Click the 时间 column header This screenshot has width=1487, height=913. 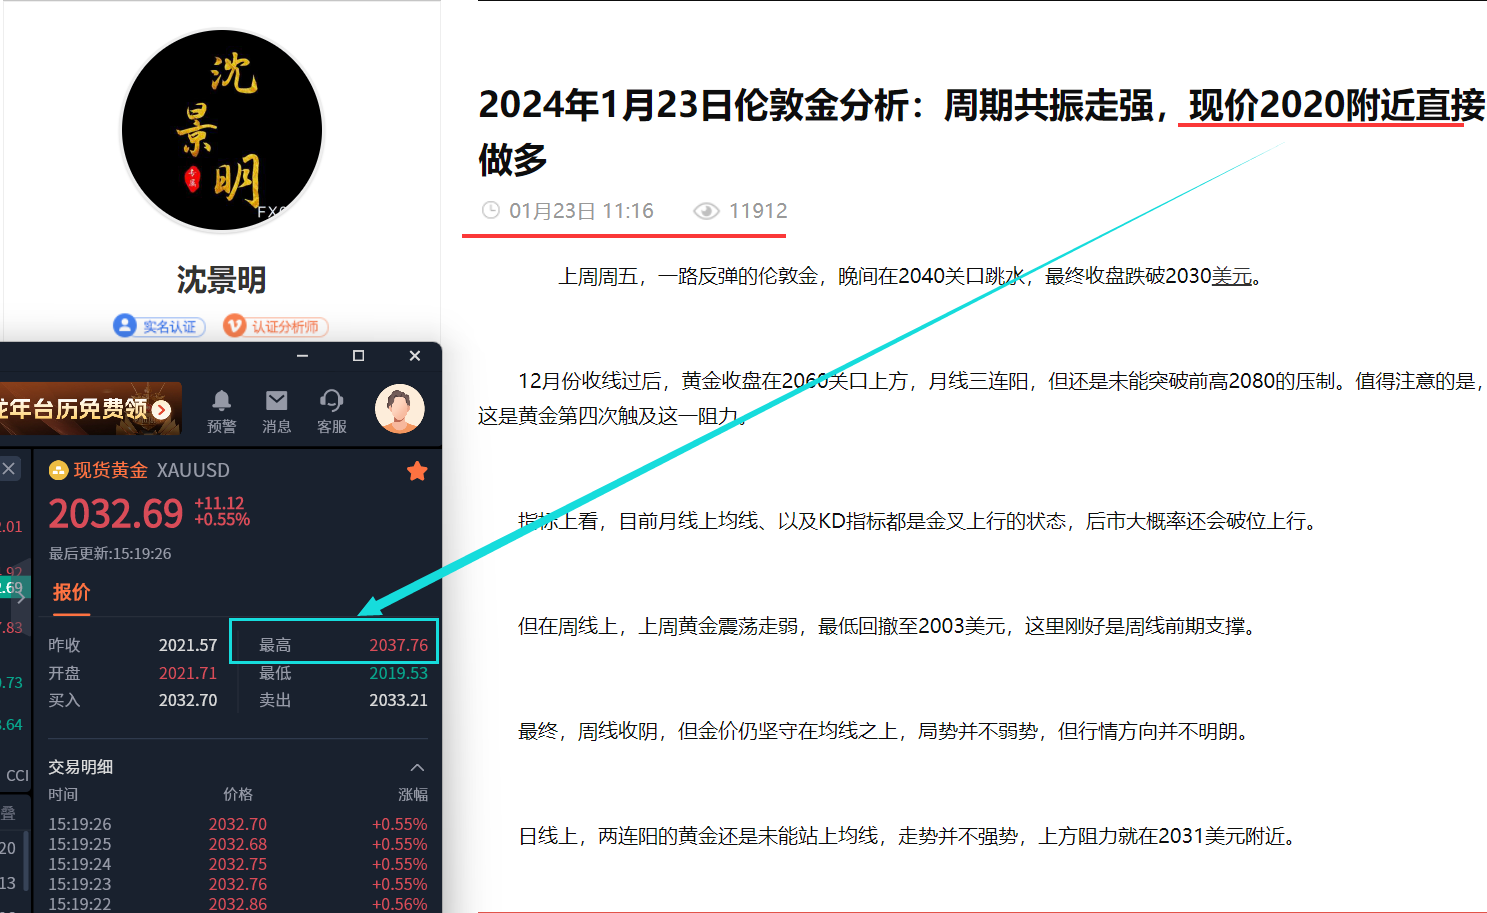[x=63, y=795]
